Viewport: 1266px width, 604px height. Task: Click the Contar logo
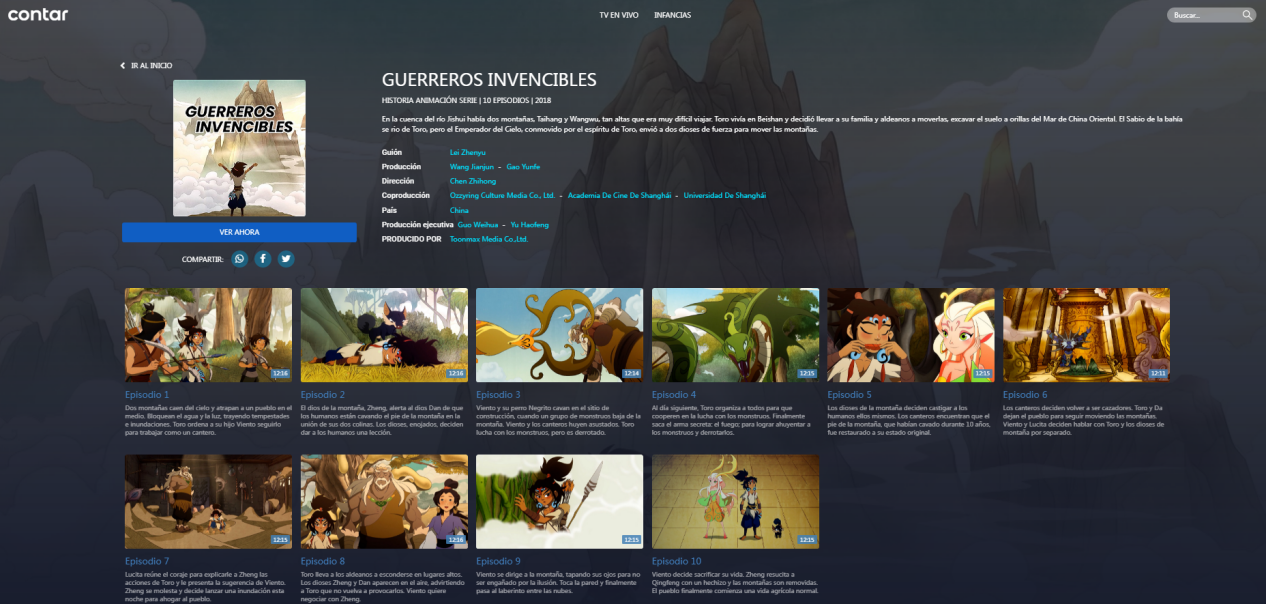(38, 15)
